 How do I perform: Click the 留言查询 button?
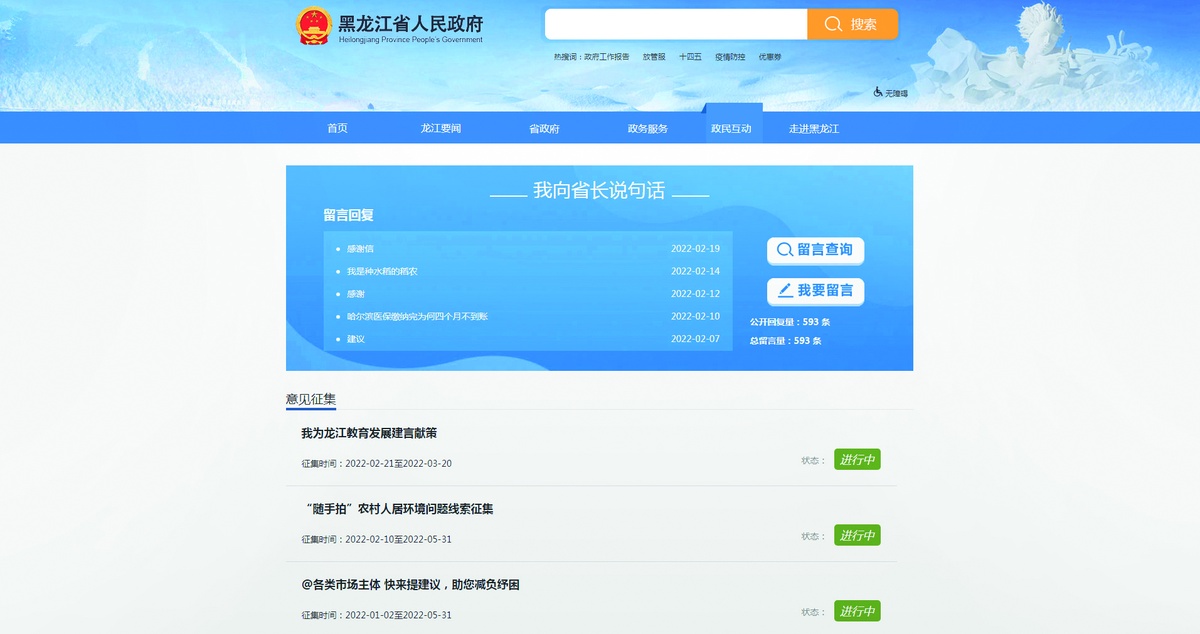click(816, 250)
